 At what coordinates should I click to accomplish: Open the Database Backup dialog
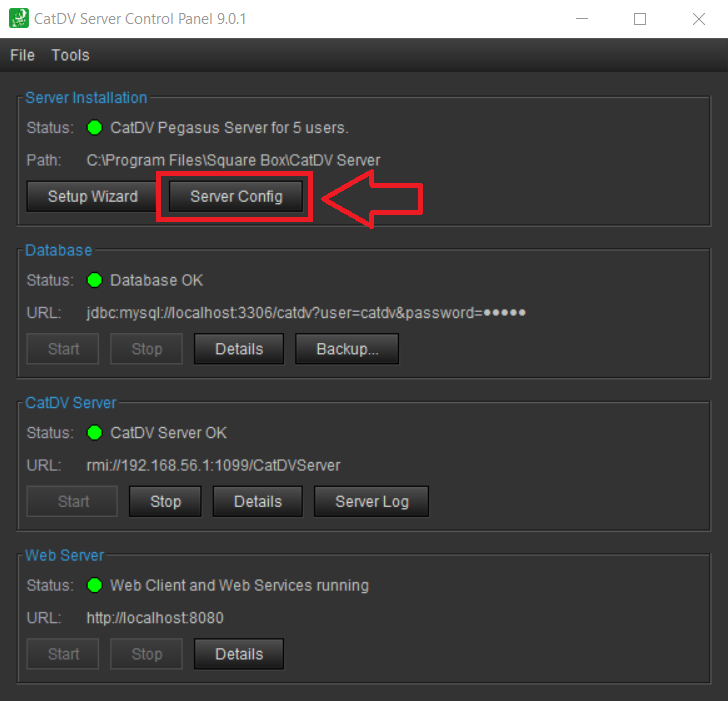click(x=347, y=349)
